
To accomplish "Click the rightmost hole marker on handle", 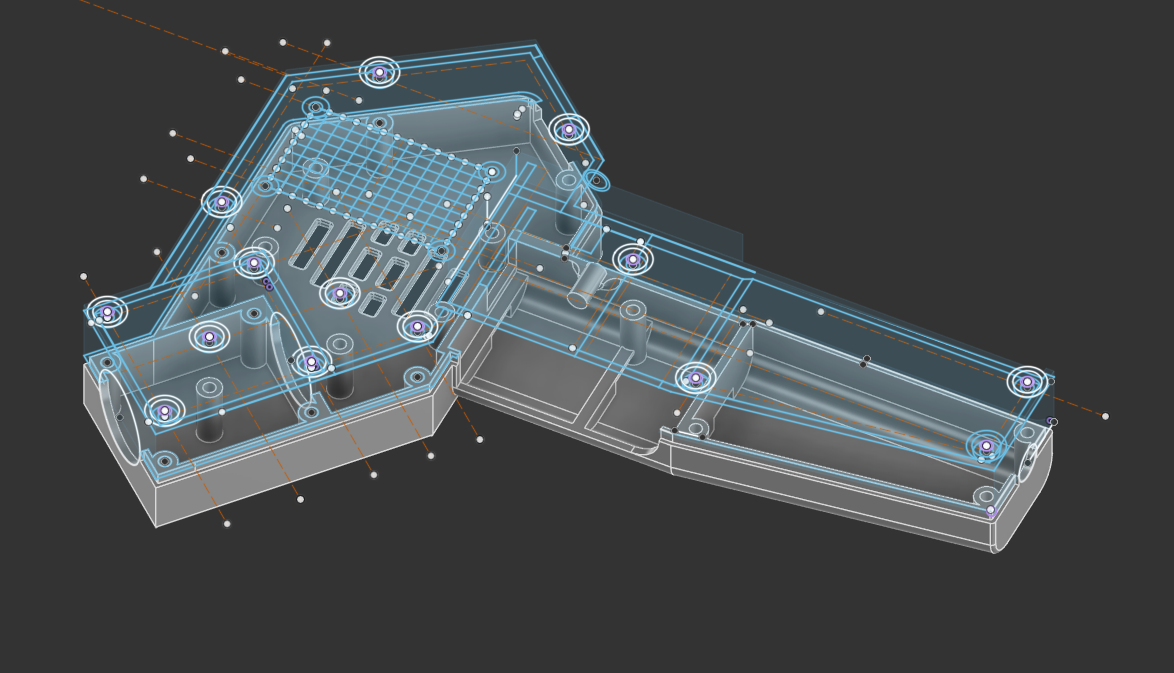I will click(1026, 382).
